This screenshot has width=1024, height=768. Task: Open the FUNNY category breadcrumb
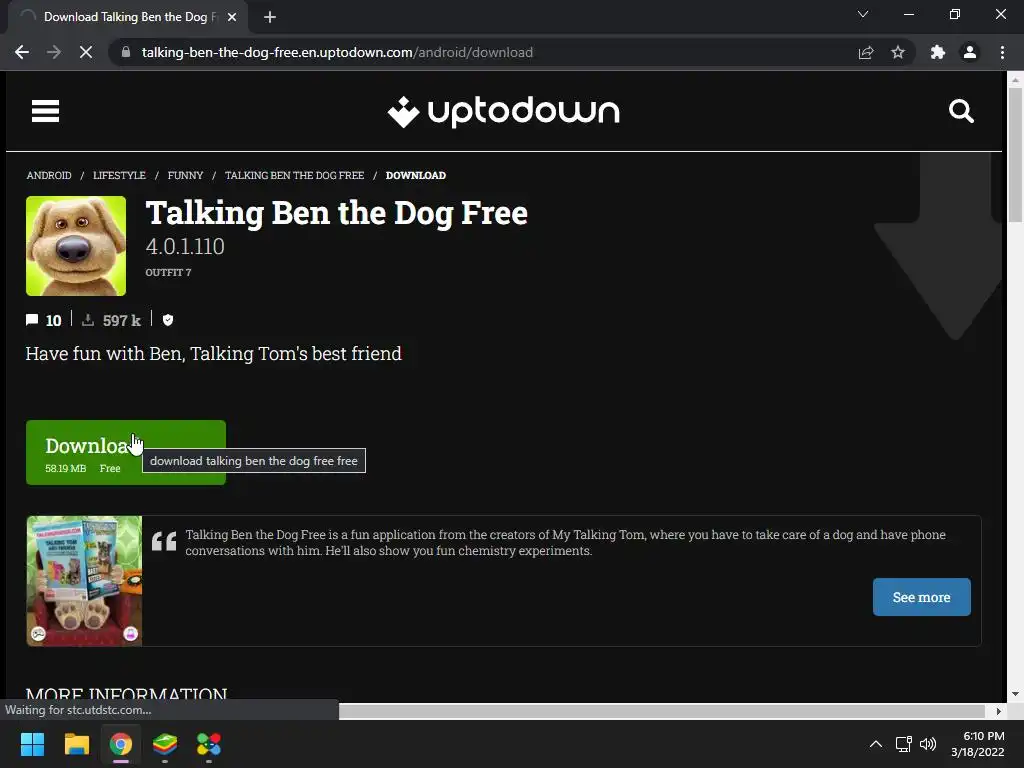pyautogui.click(x=185, y=175)
